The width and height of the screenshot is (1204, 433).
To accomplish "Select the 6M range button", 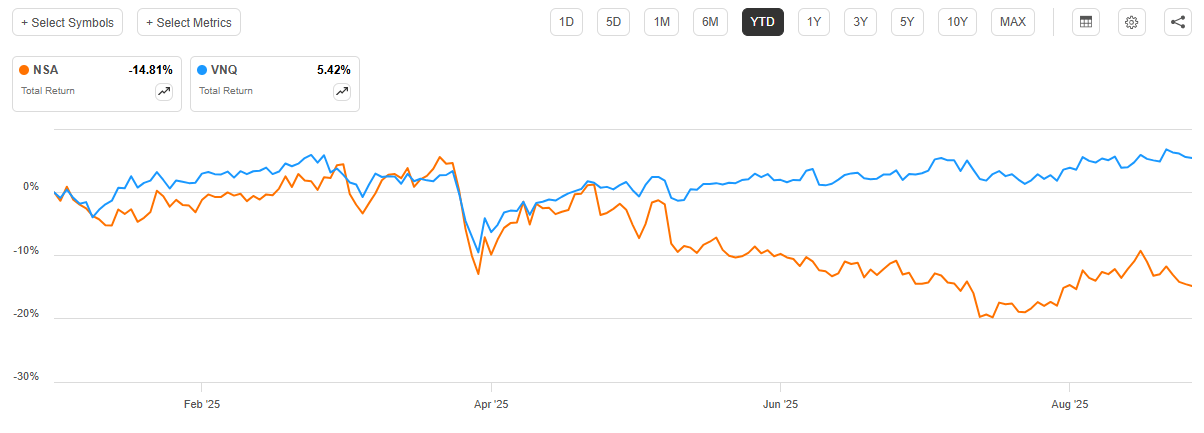I will click(710, 22).
